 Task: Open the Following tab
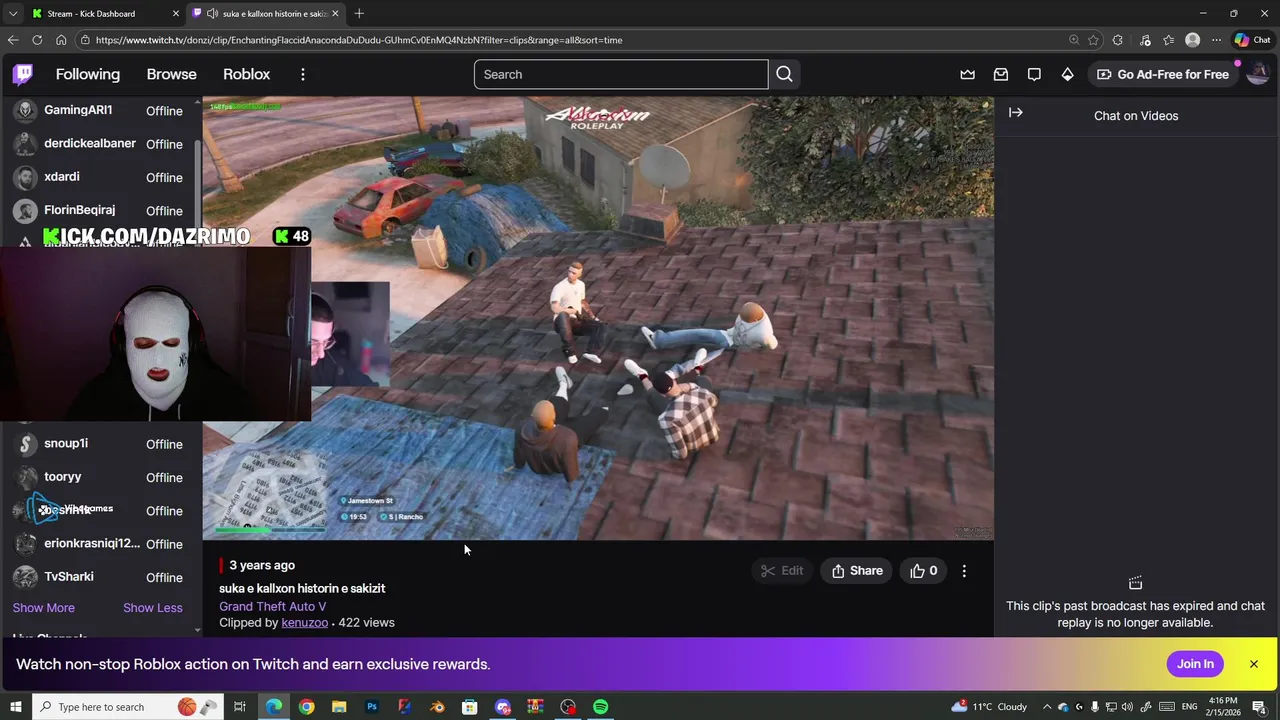click(87, 74)
